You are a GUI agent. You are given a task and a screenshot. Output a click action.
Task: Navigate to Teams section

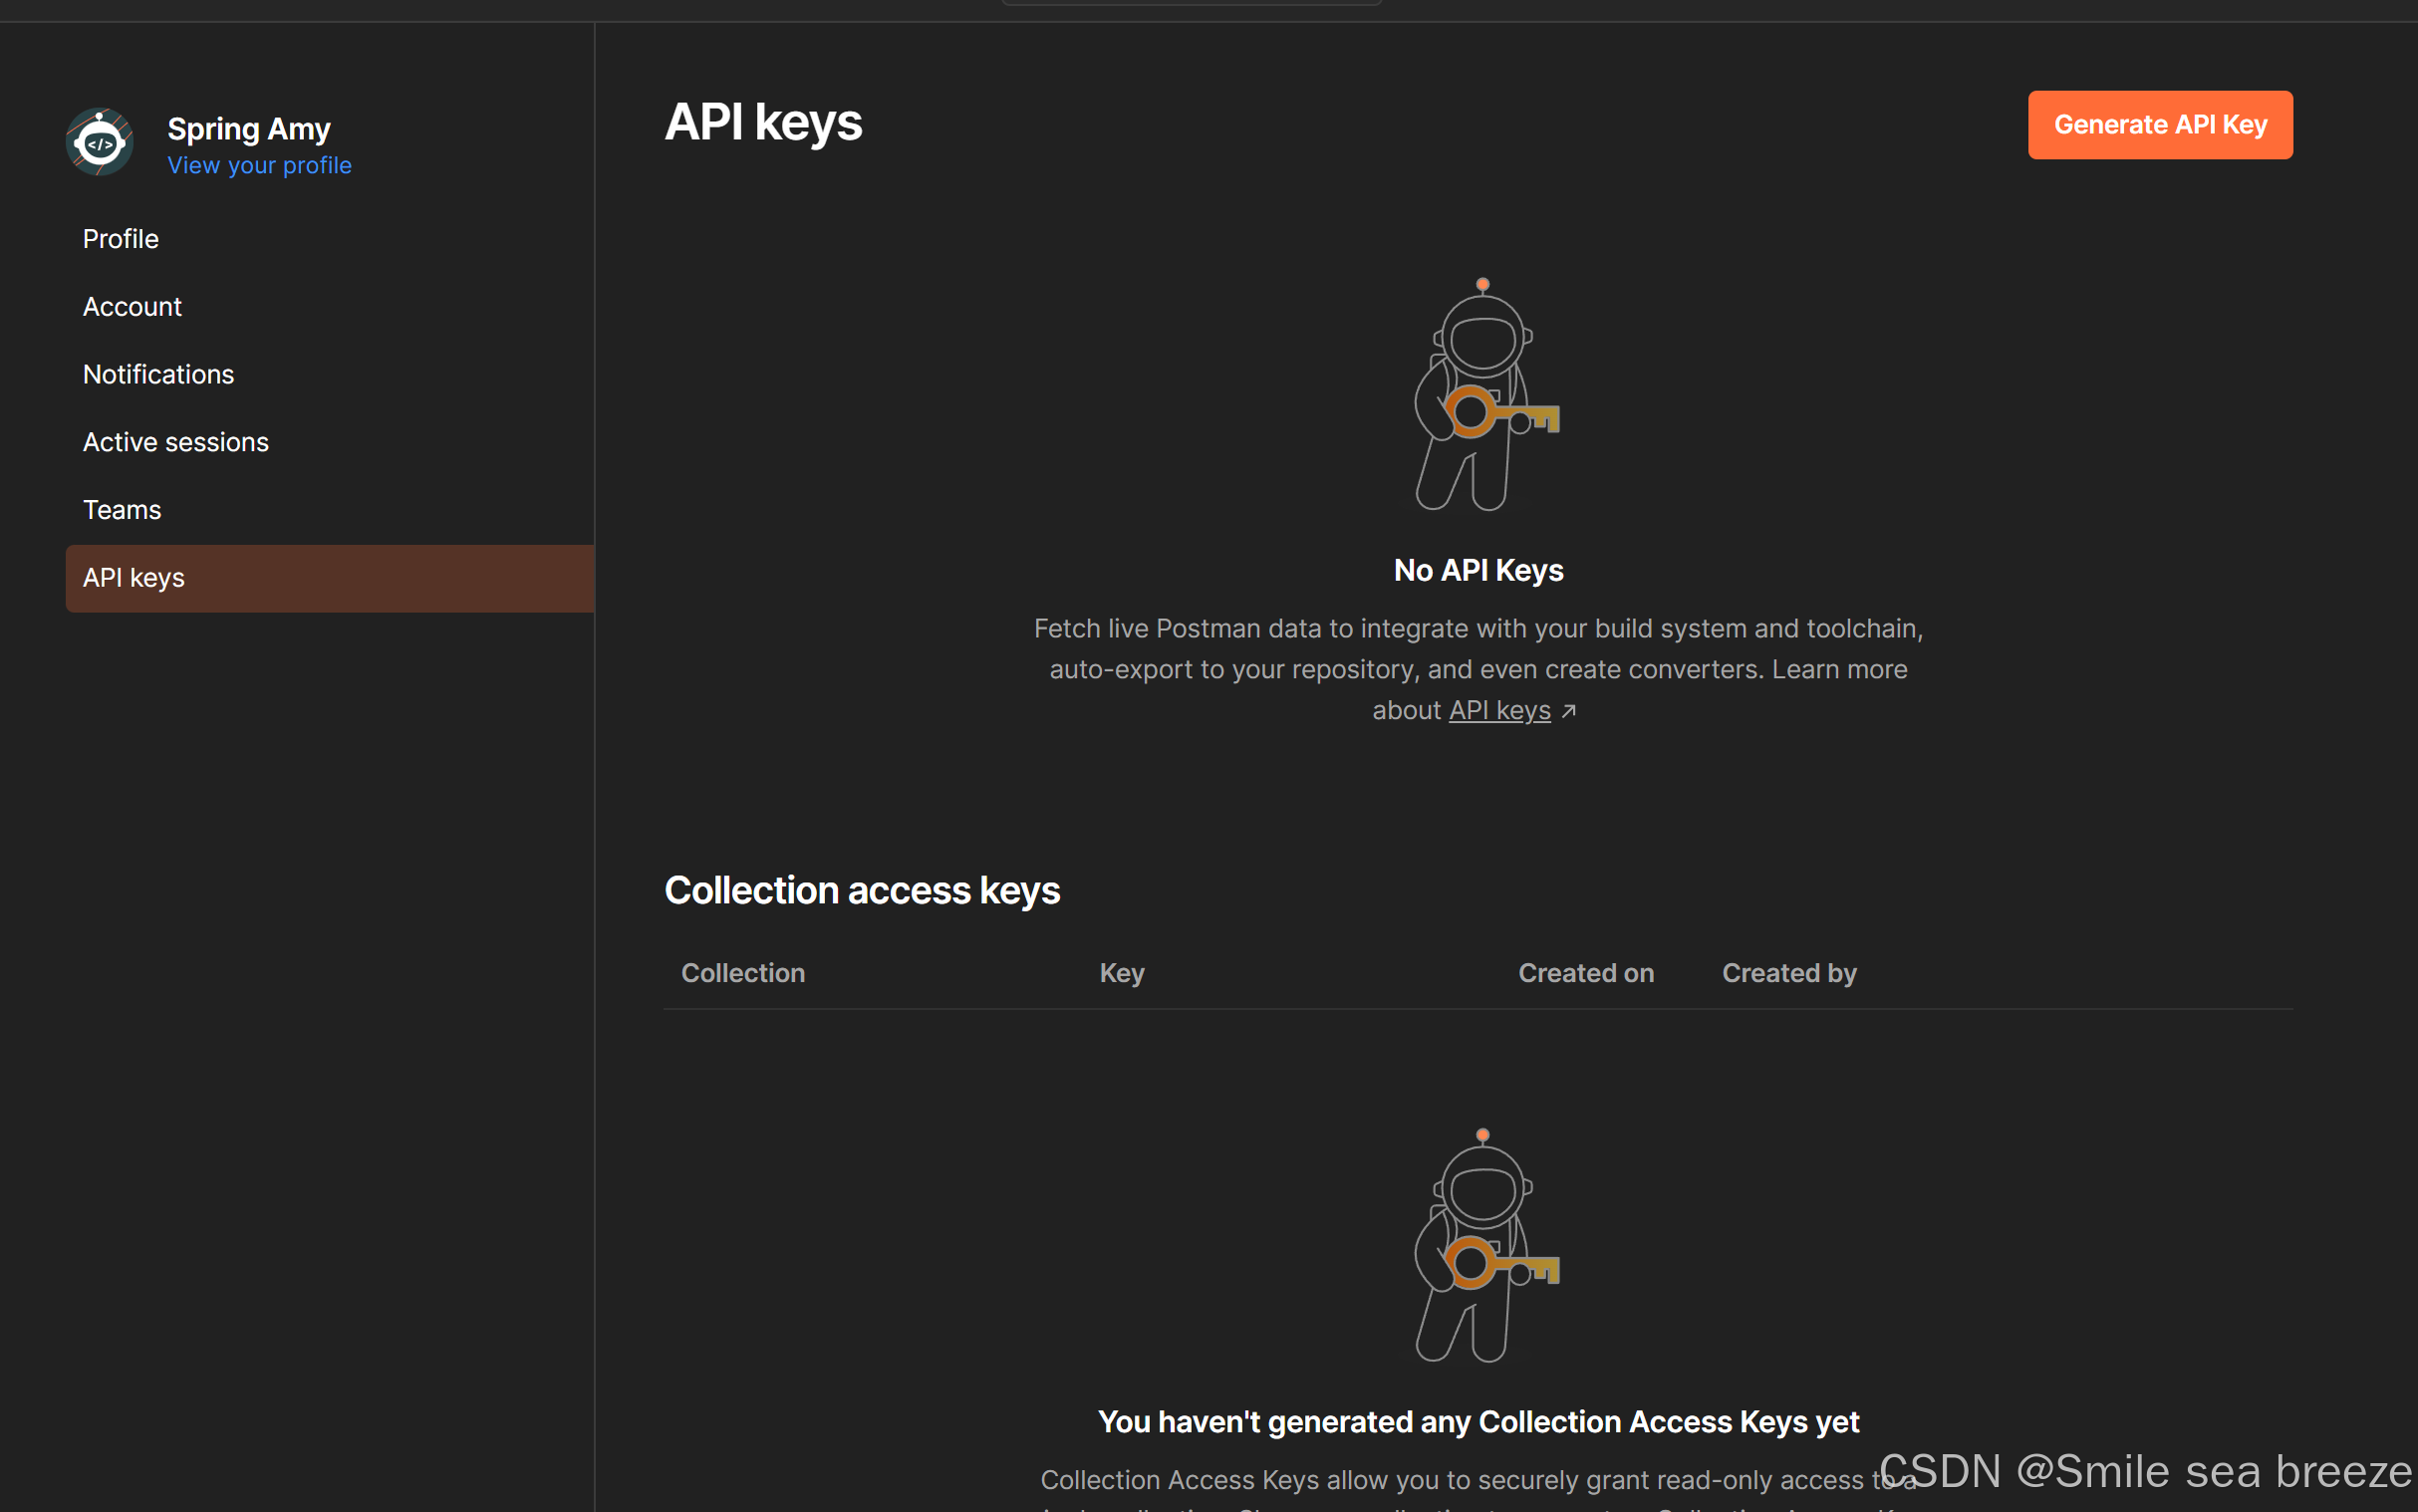121,510
